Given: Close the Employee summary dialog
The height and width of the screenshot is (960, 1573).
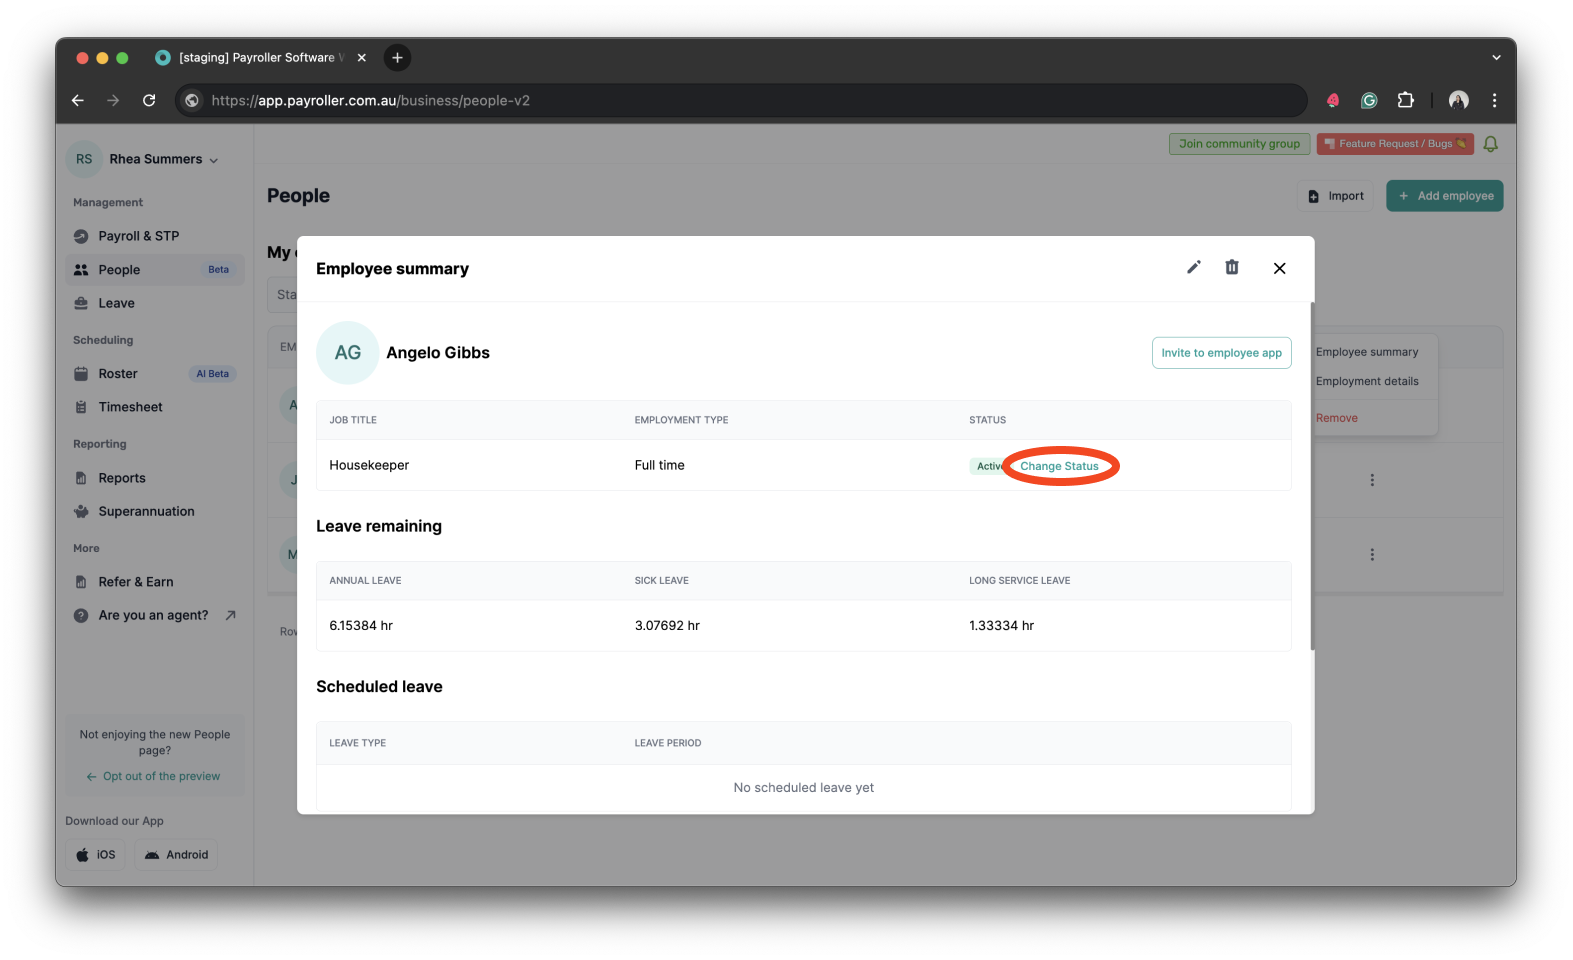Looking at the screenshot, I should coord(1279,268).
